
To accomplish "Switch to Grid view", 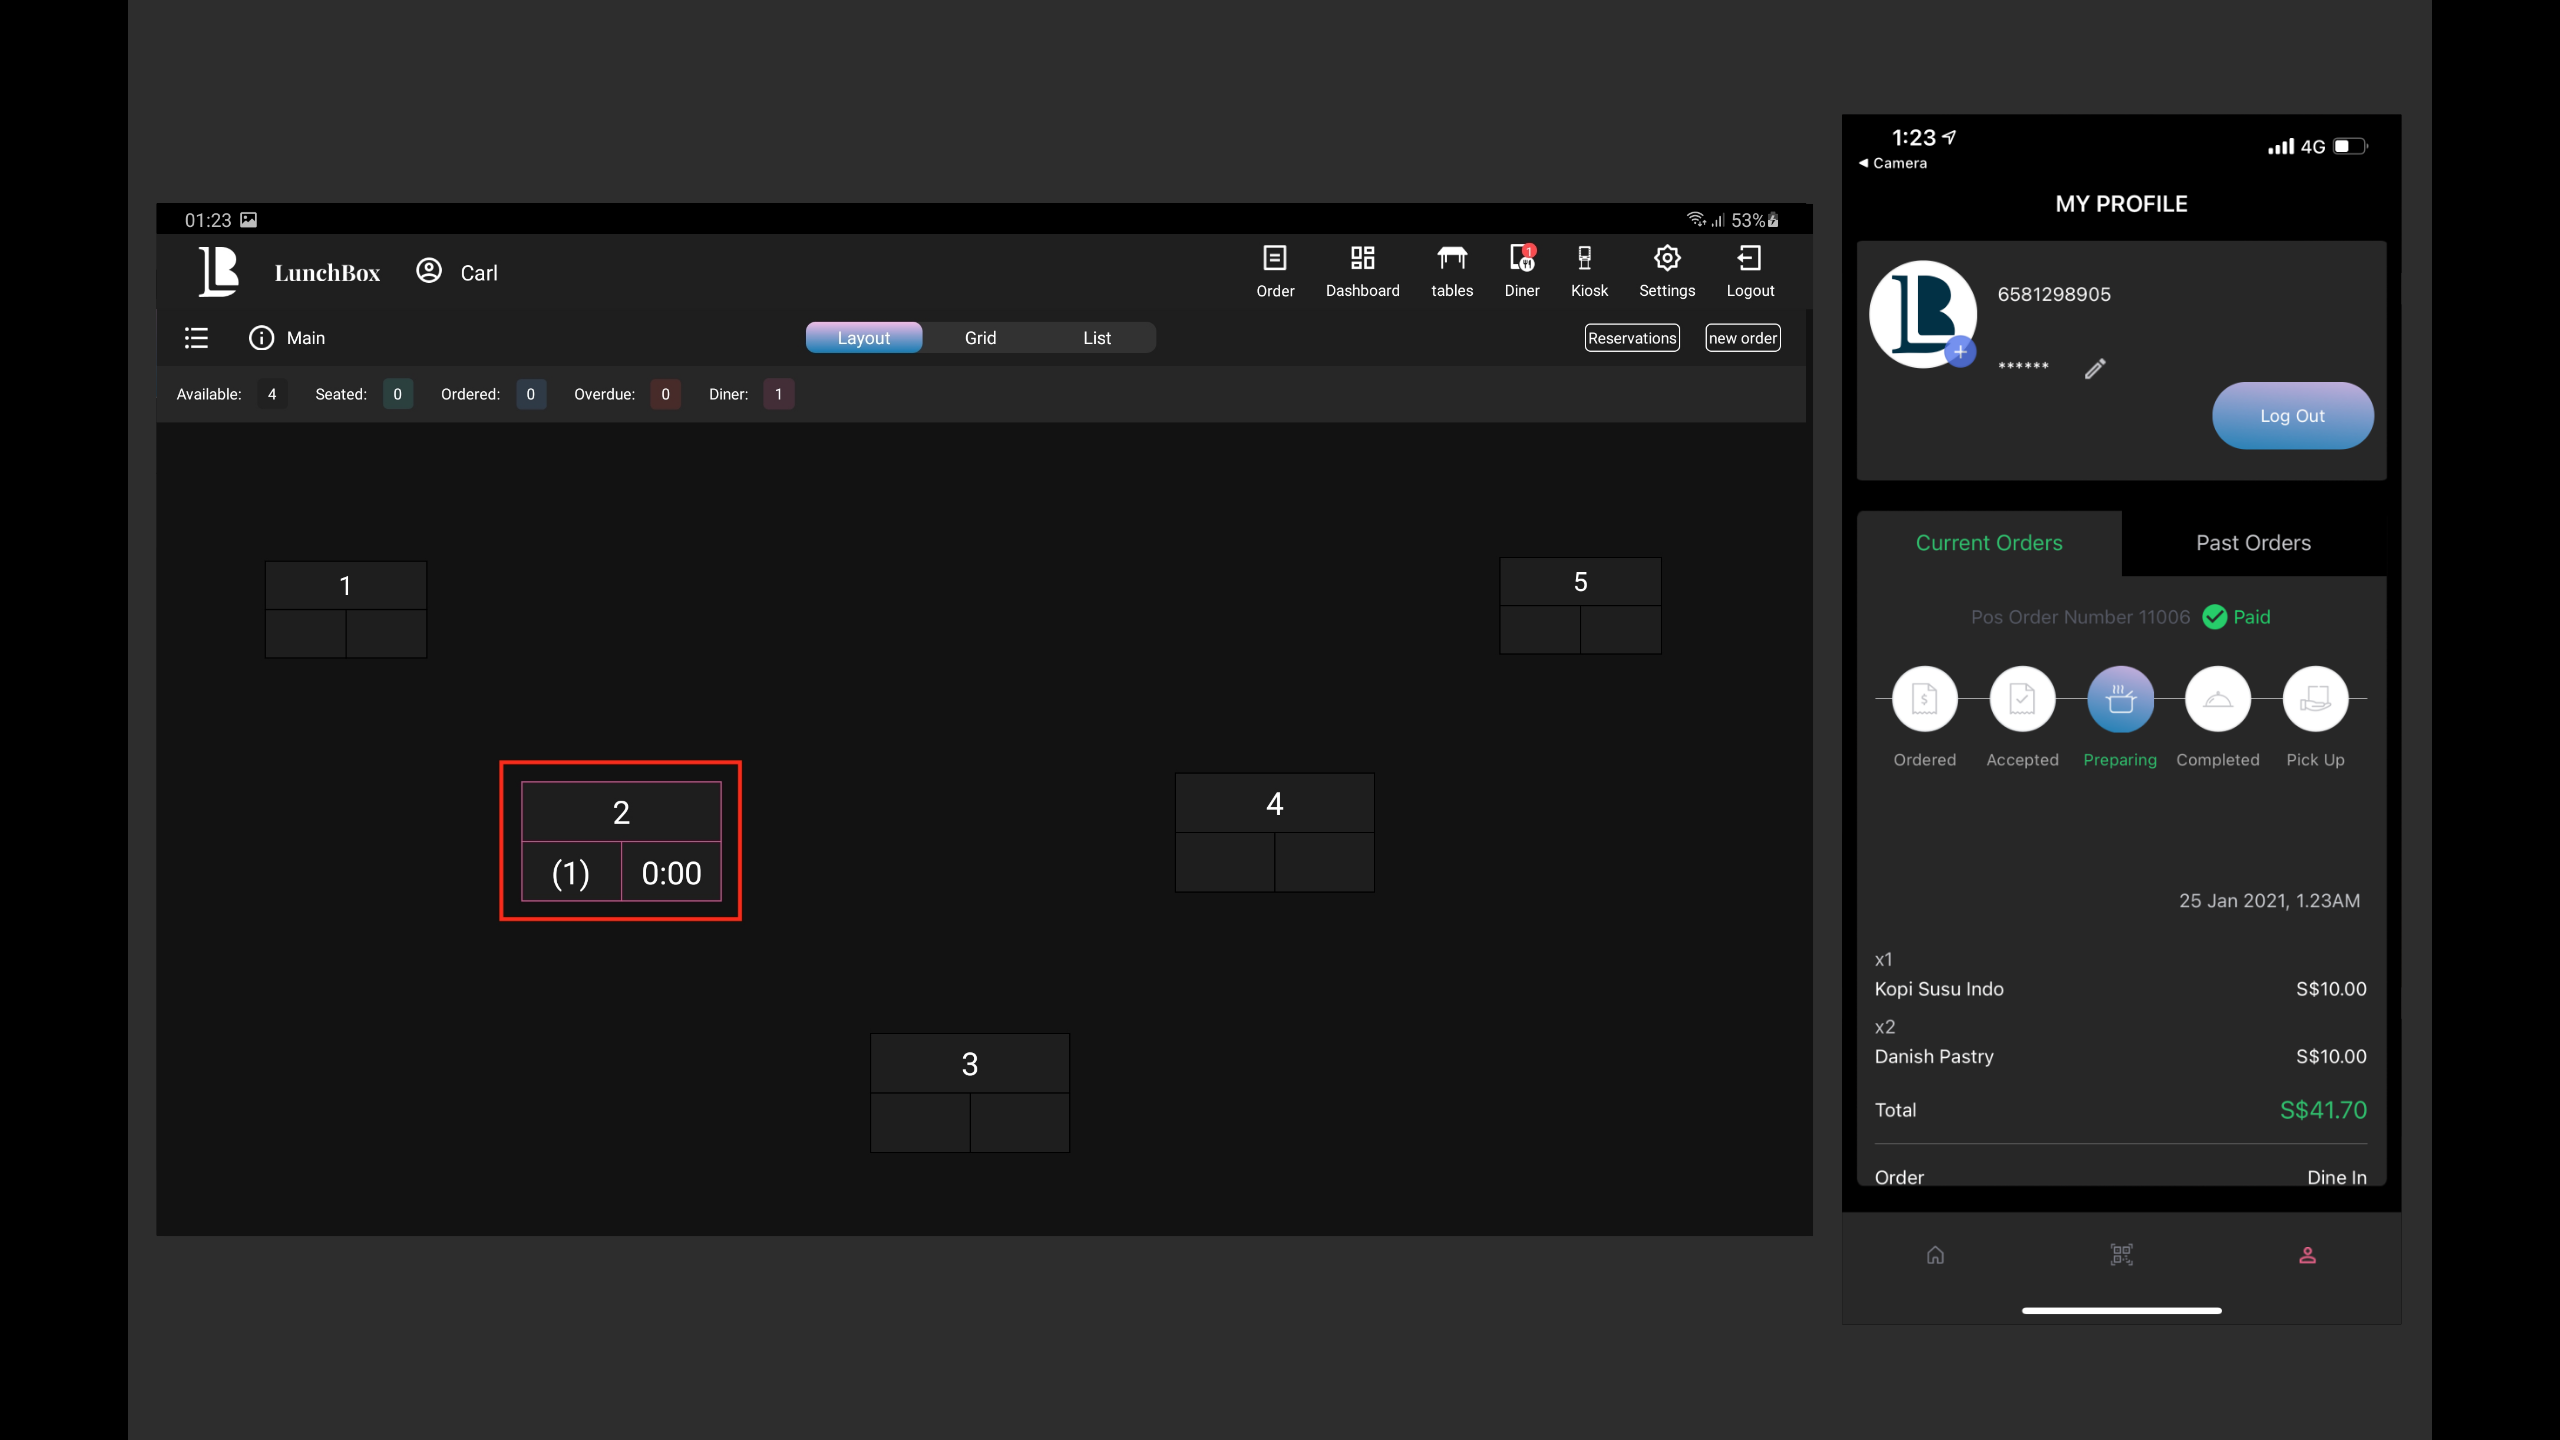I will click(x=980, y=338).
